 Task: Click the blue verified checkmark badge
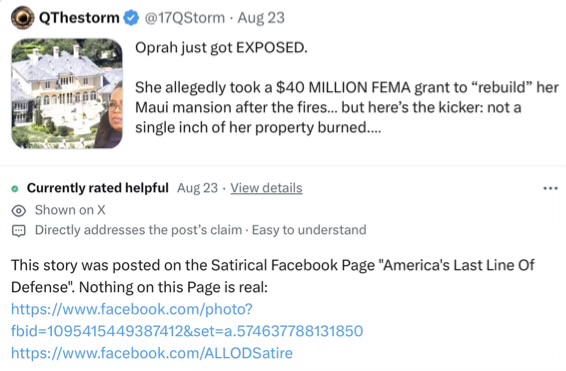tap(131, 18)
